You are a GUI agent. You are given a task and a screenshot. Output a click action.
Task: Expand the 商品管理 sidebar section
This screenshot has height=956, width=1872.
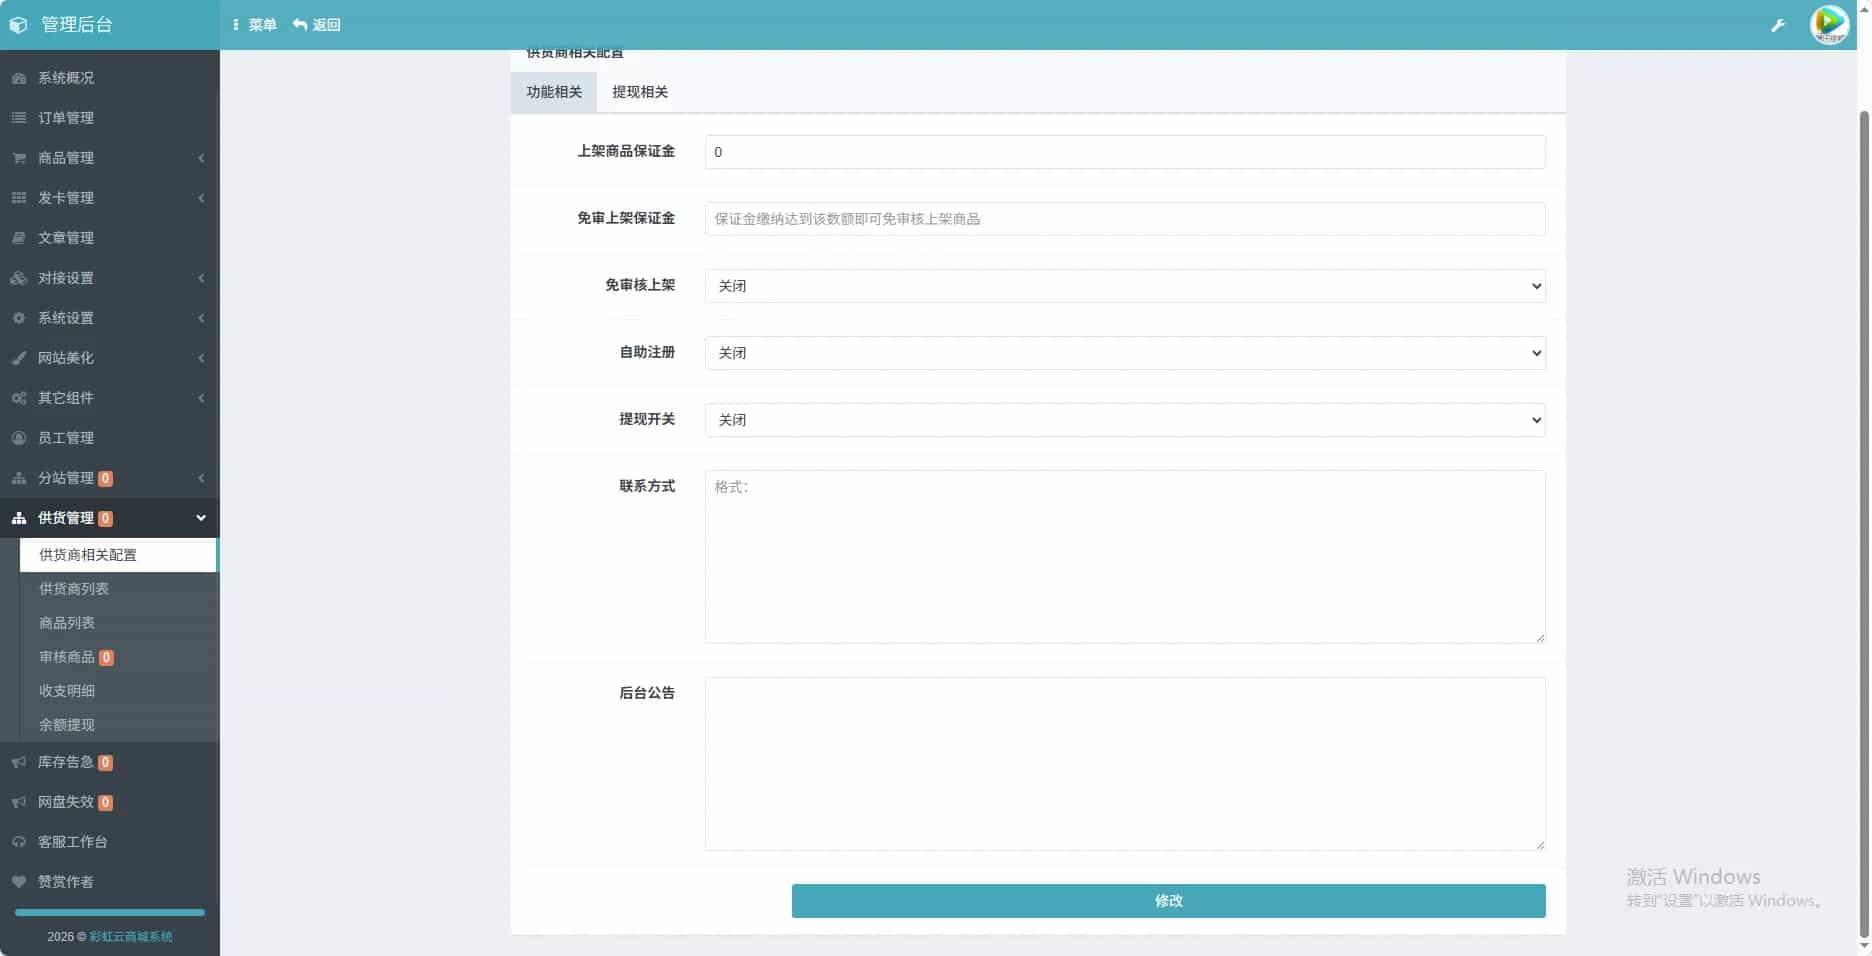coord(108,157)
